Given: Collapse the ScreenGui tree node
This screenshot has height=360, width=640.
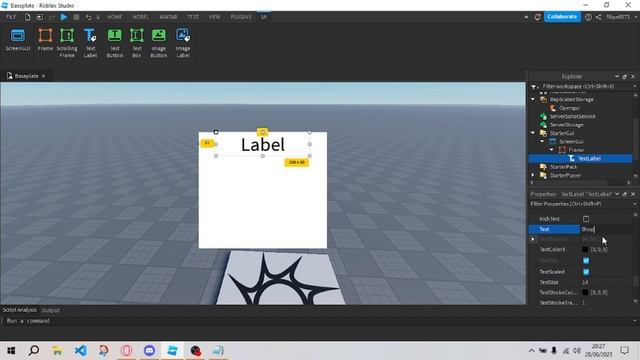Looking at the screenshot, I should pyautogui.click(x=542, y=141).
